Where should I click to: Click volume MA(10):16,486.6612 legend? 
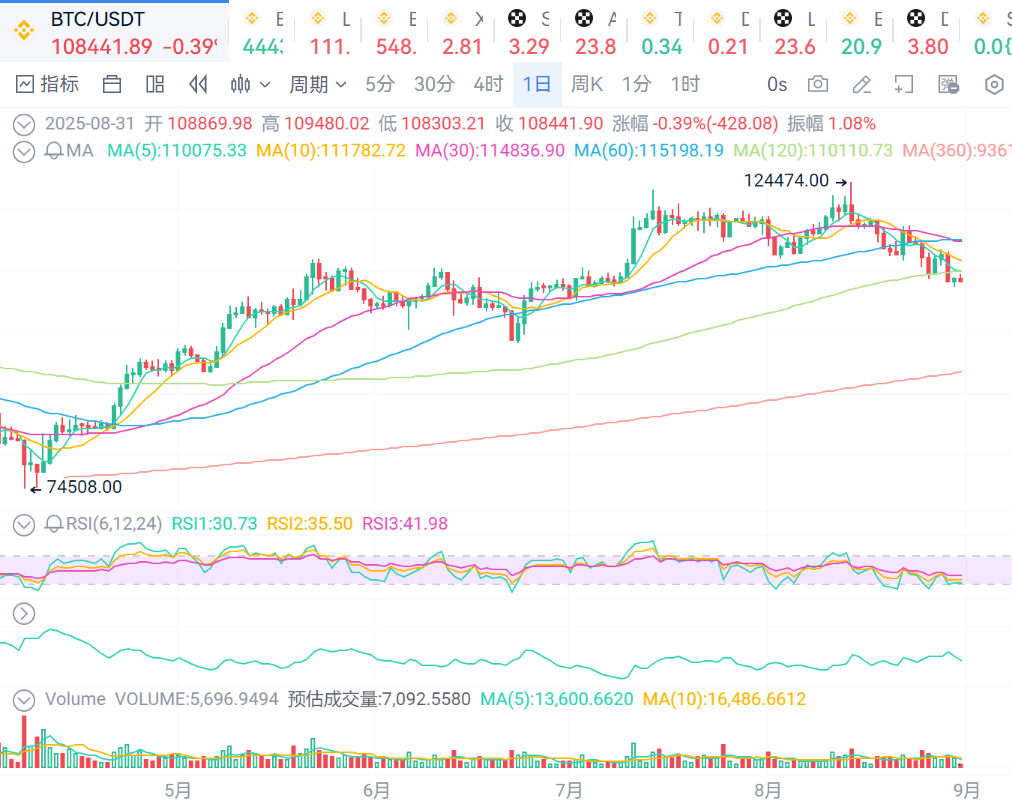[724, 699]
